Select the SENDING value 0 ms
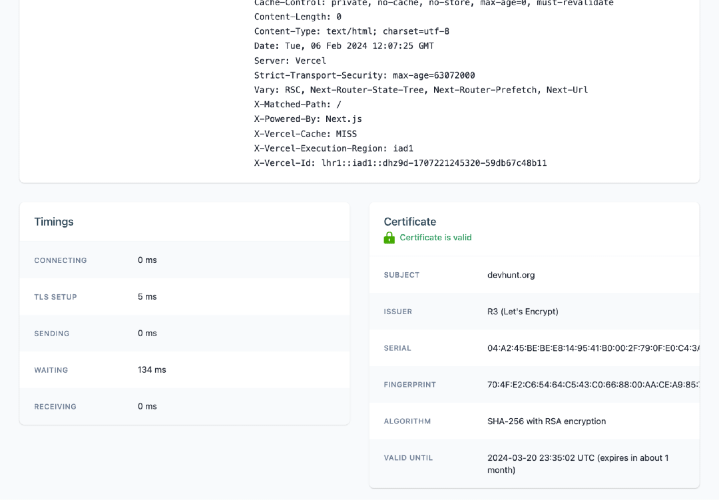This screenshot has height=500, width=719. (147, 333)
